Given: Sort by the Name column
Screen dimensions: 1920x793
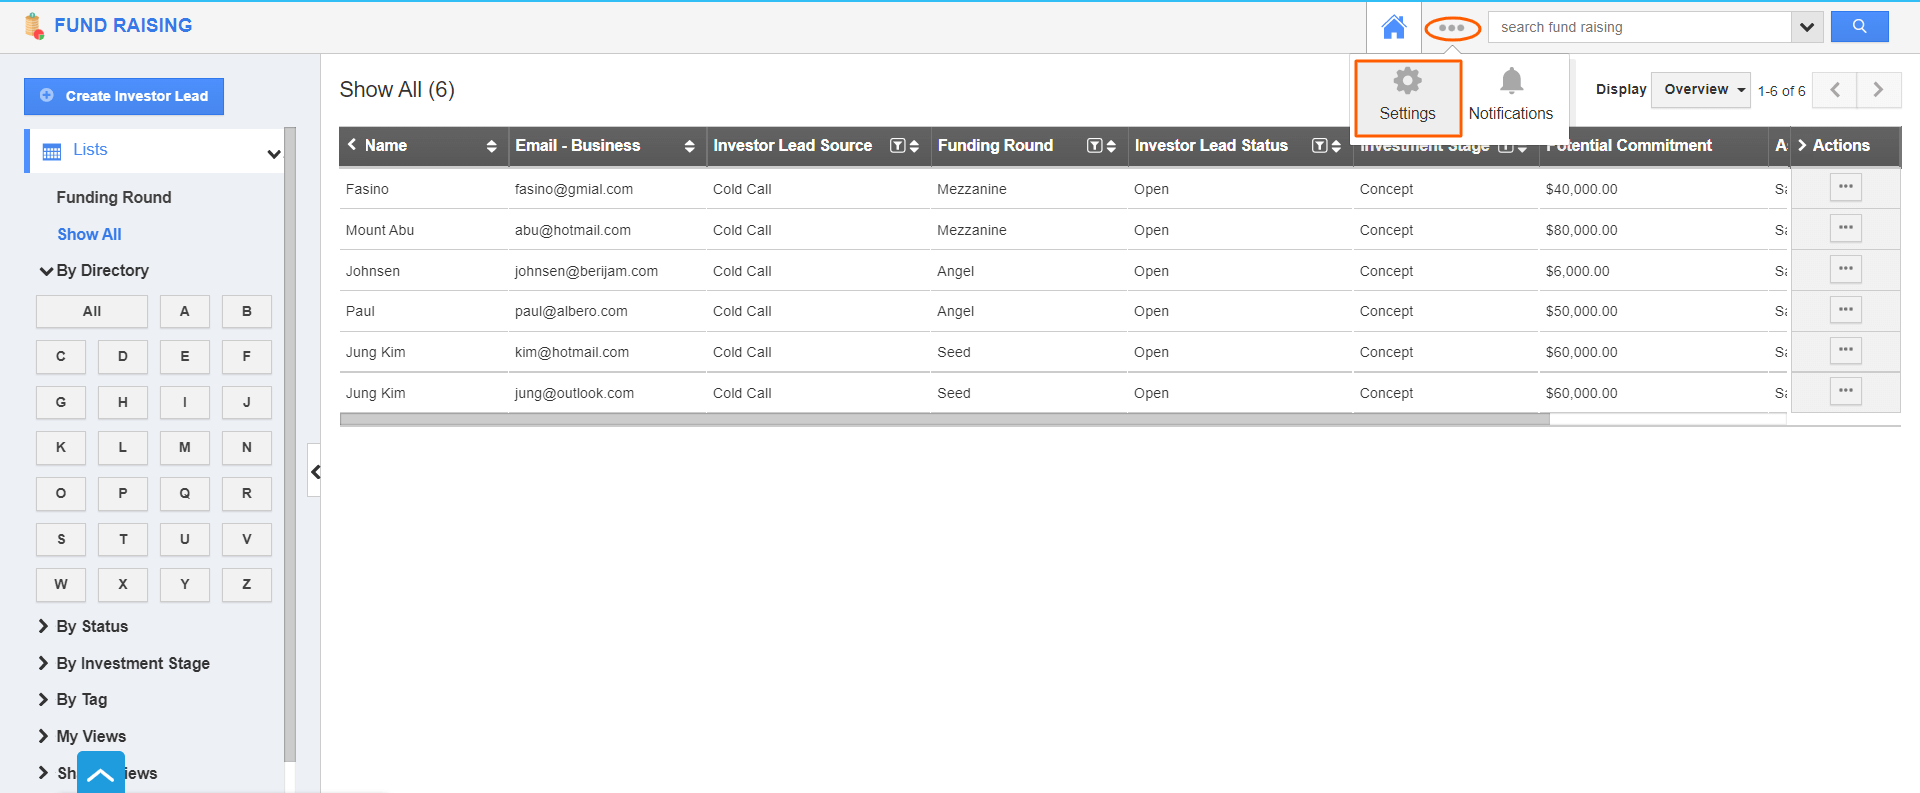Looking at the screenshot, I should coord(491,146).
